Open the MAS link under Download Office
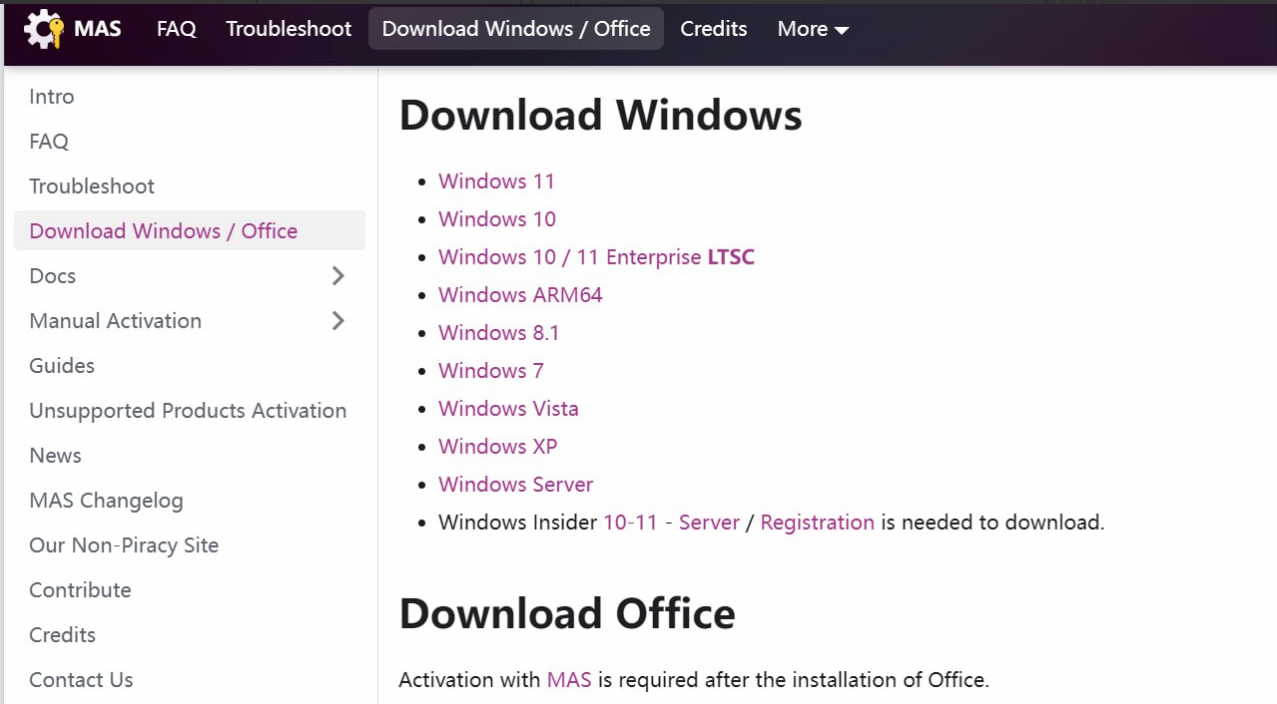Viewport: 1277px width, 704px height. click(569, 680)
